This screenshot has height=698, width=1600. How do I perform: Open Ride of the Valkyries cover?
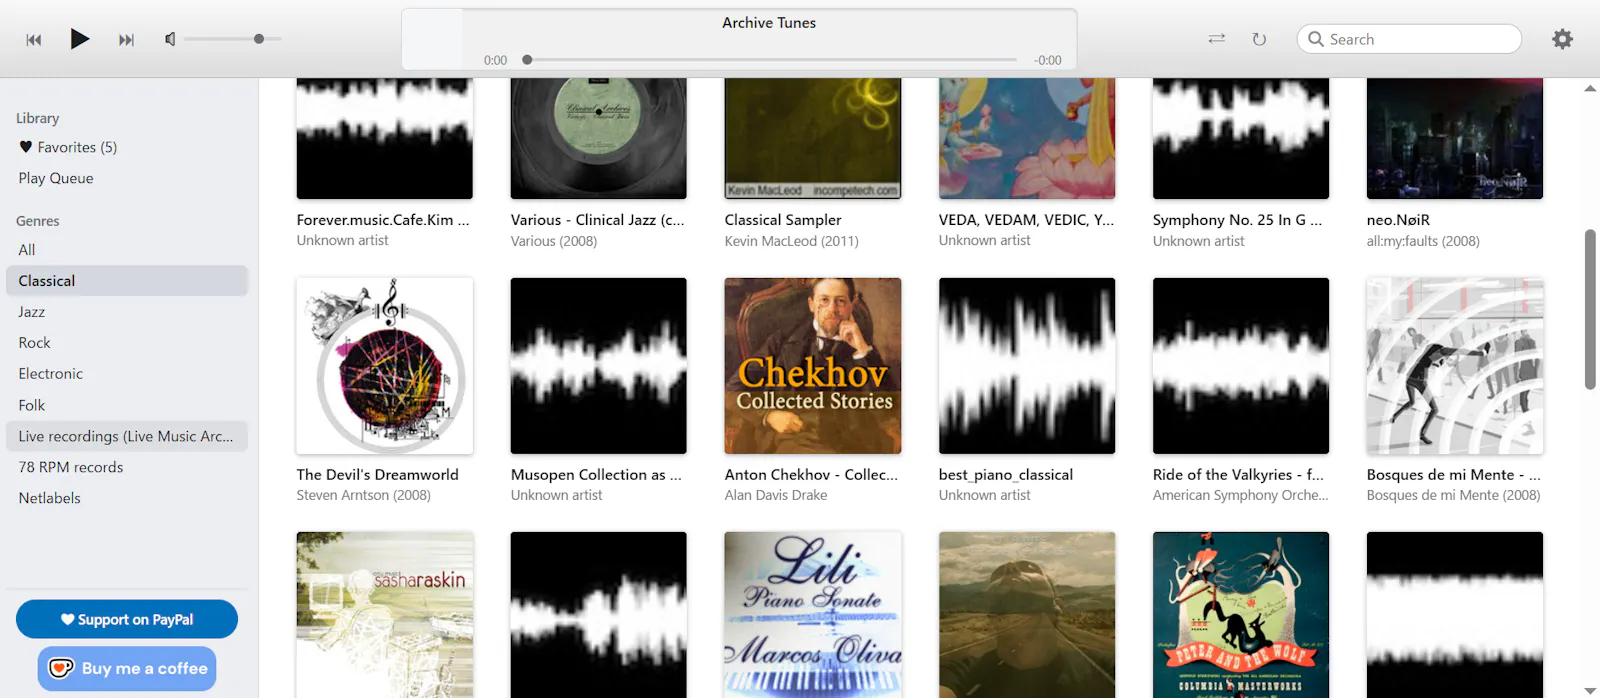1241,366
